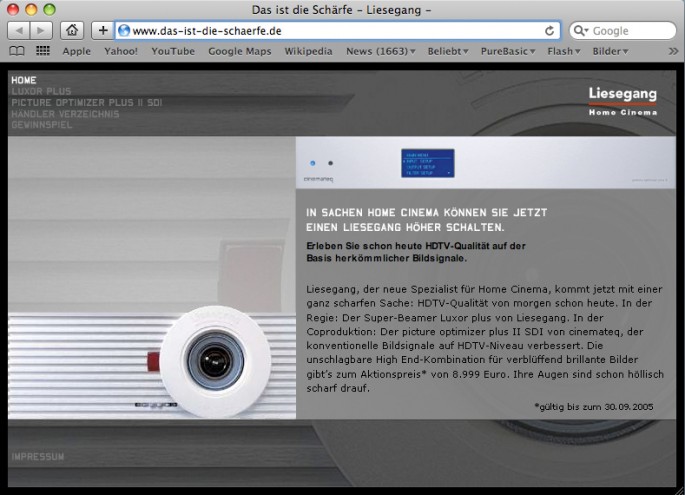
Task: Expand the Flash bookmark folder
Action: pyautogui.click(x=564, y=51)
